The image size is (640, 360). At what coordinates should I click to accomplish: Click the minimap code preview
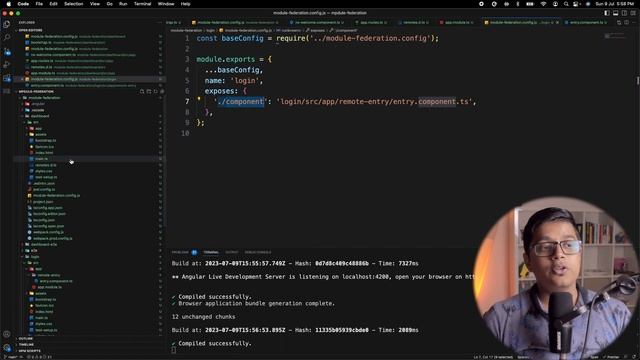click(x=614, y=37)
